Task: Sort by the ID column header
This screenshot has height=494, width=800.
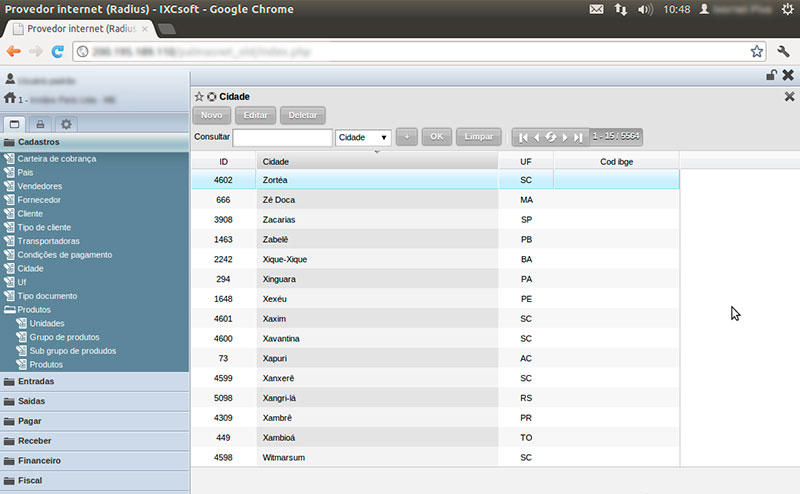Action: point(223,161)
